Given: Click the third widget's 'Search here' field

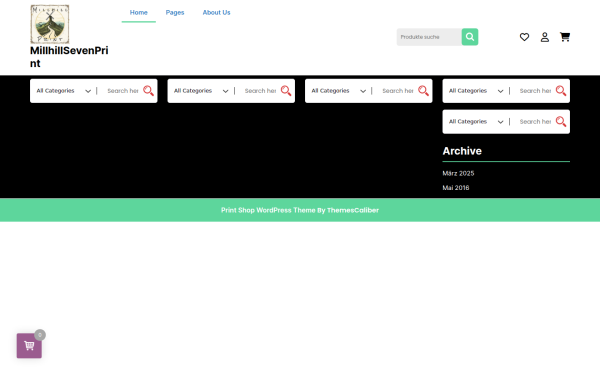Looking at the screenshot, I should pos(397,91).
